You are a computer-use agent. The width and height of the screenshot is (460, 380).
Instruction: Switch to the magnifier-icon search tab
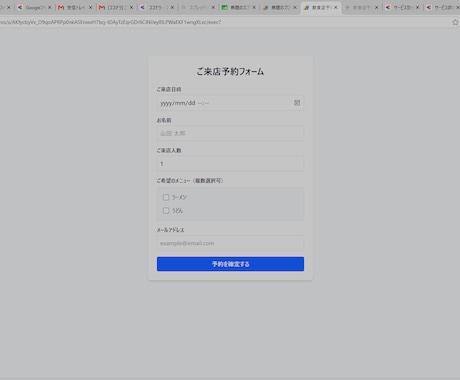[197, 7]
